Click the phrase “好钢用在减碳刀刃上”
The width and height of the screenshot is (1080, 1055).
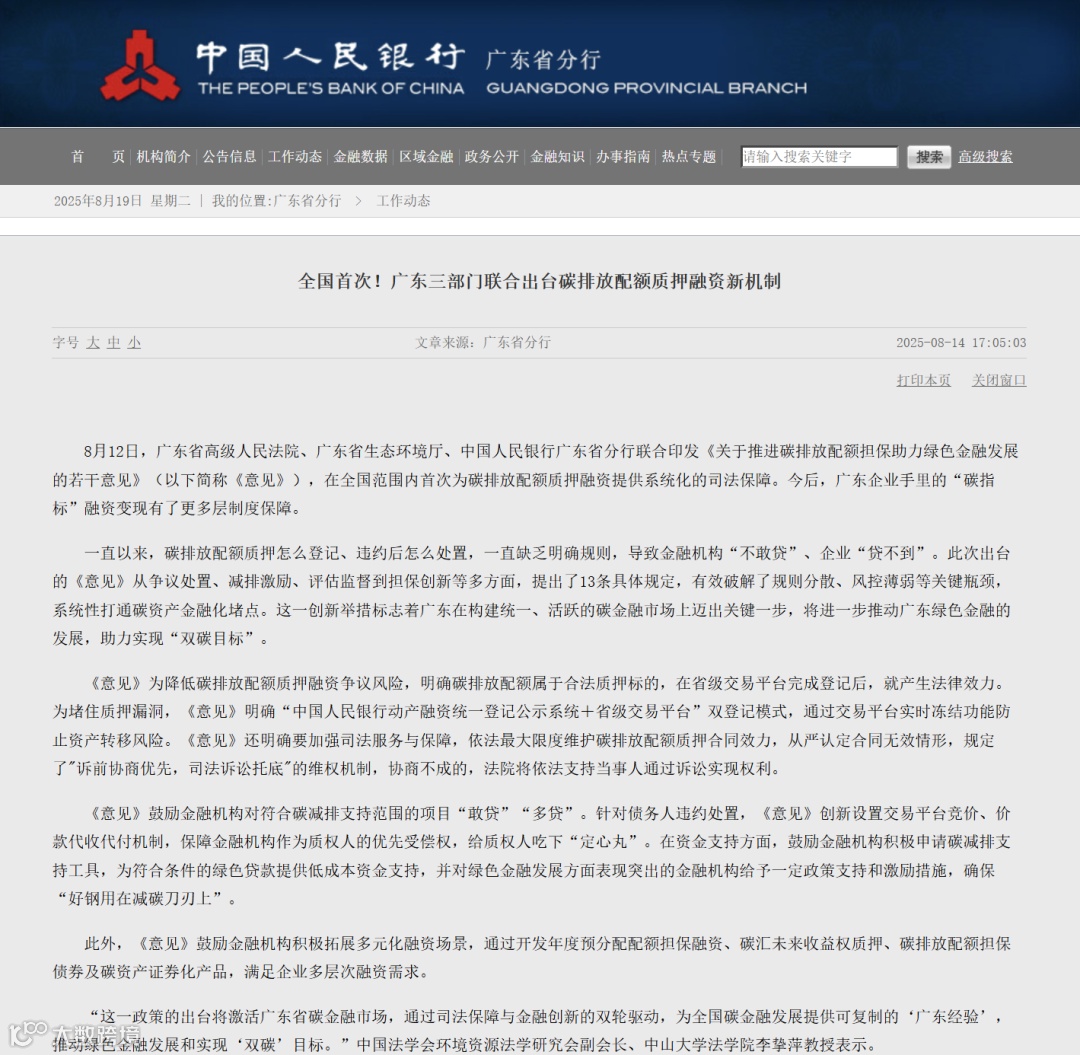coord(140,898)
